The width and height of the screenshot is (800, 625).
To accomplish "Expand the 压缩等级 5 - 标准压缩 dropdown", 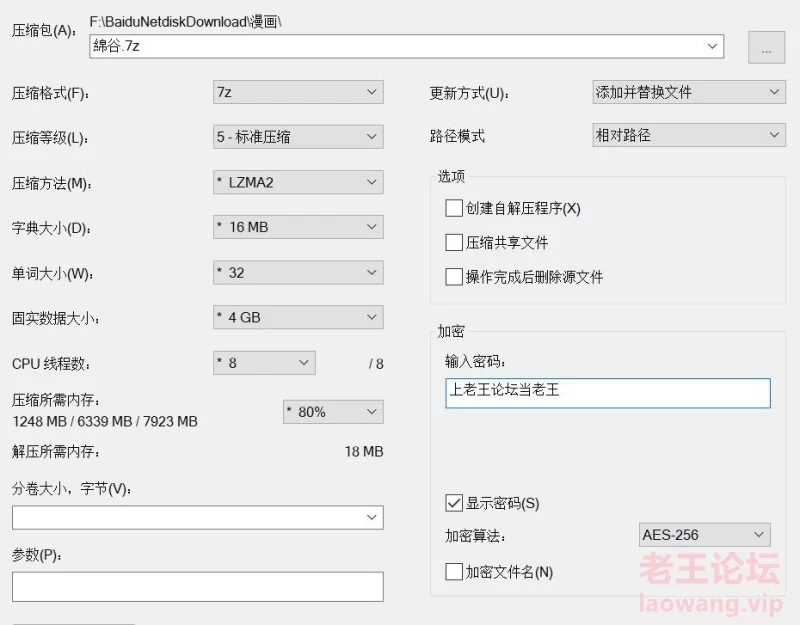I will (x=298, y=137).
